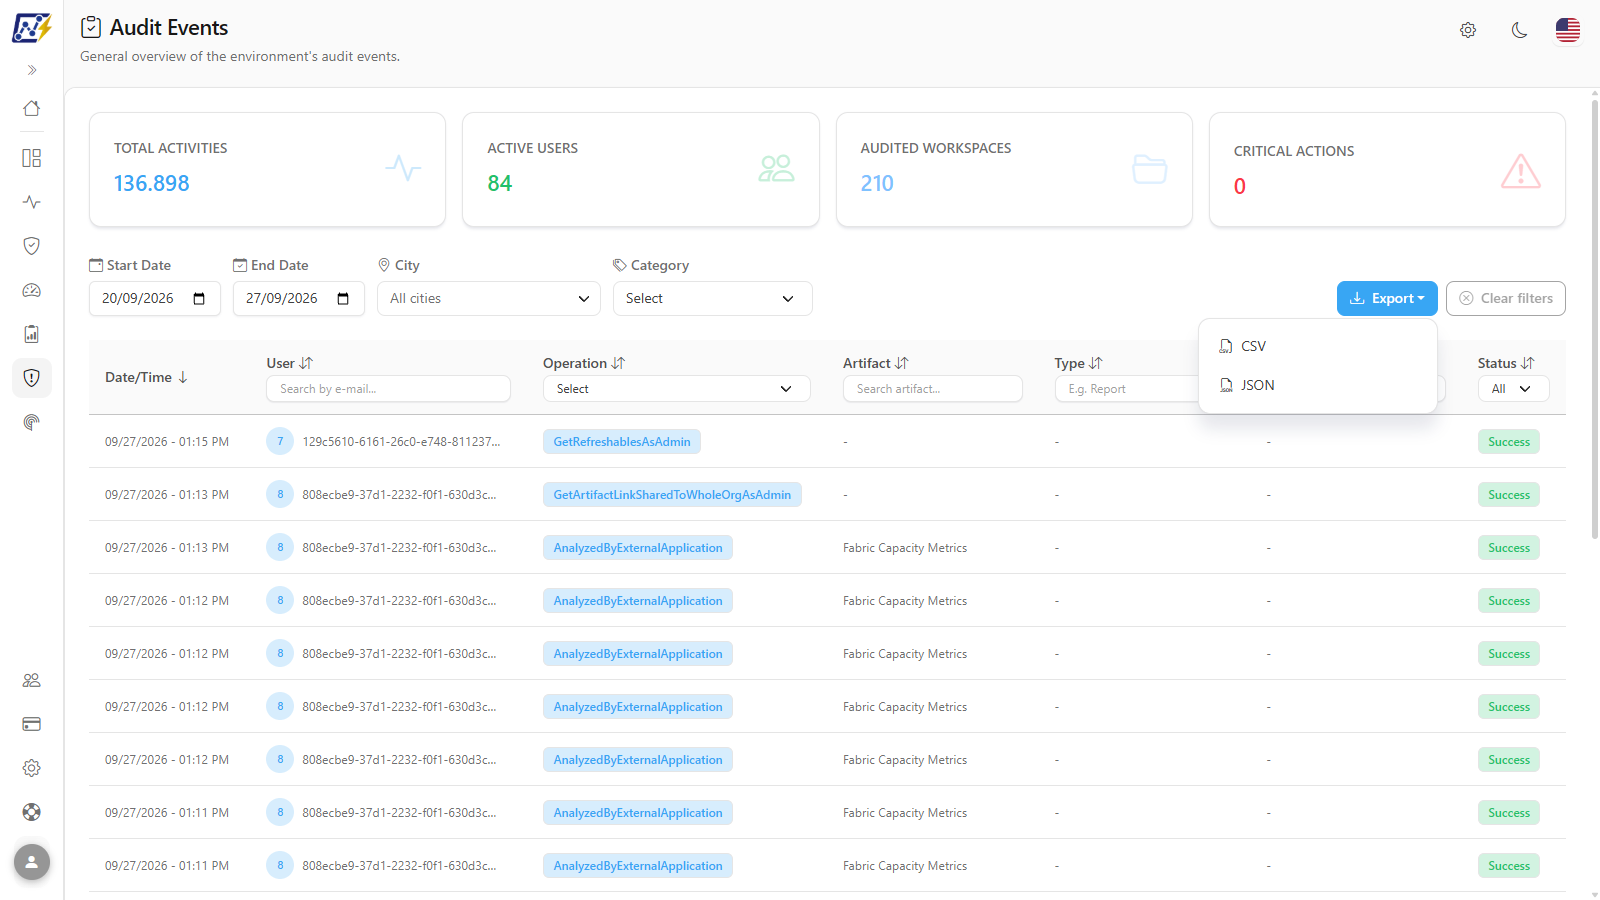The height and width of the screenshot is (900, 1600).
Task: Open the shield checkmark icon in sidebar
Action: (32, 246)
